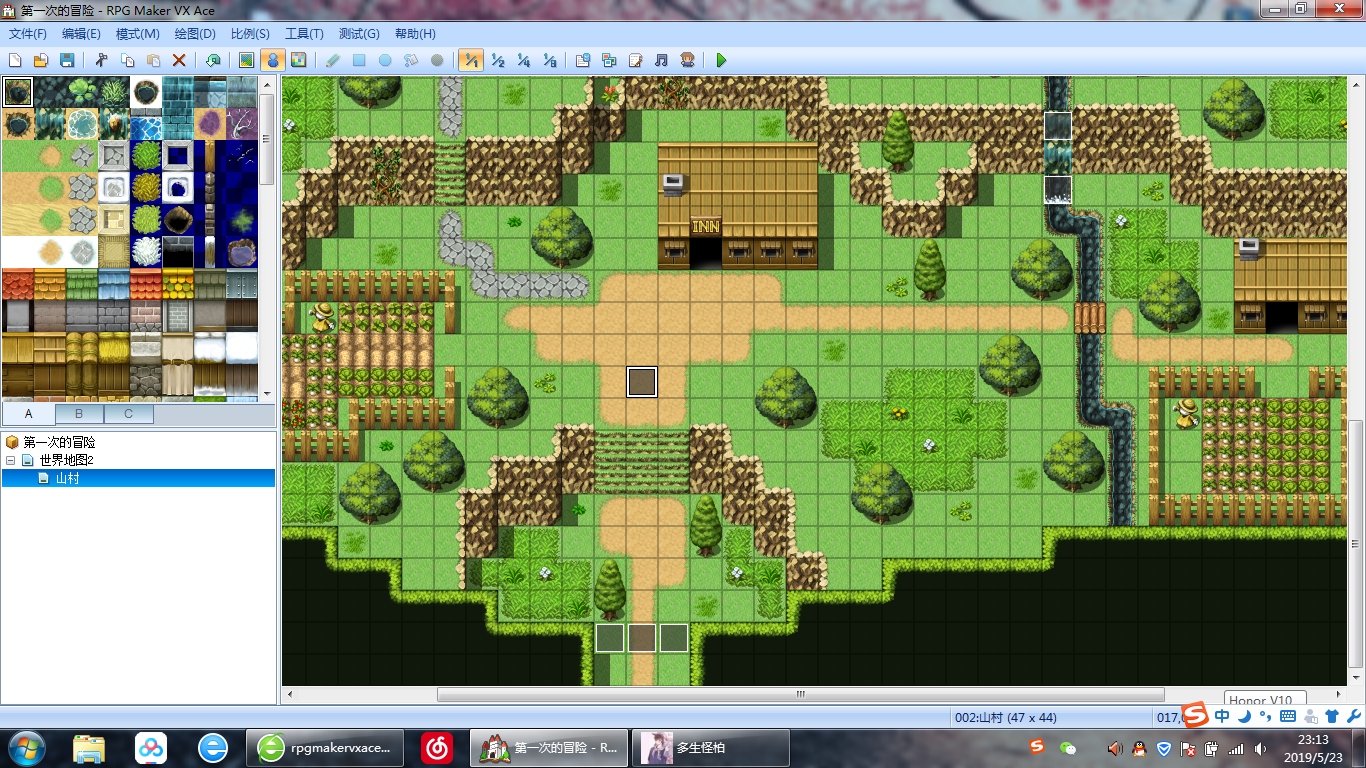This screenshot has height=768, width=1366.
Task: Set zoom scale to 1/8
Action: point(549,60)
